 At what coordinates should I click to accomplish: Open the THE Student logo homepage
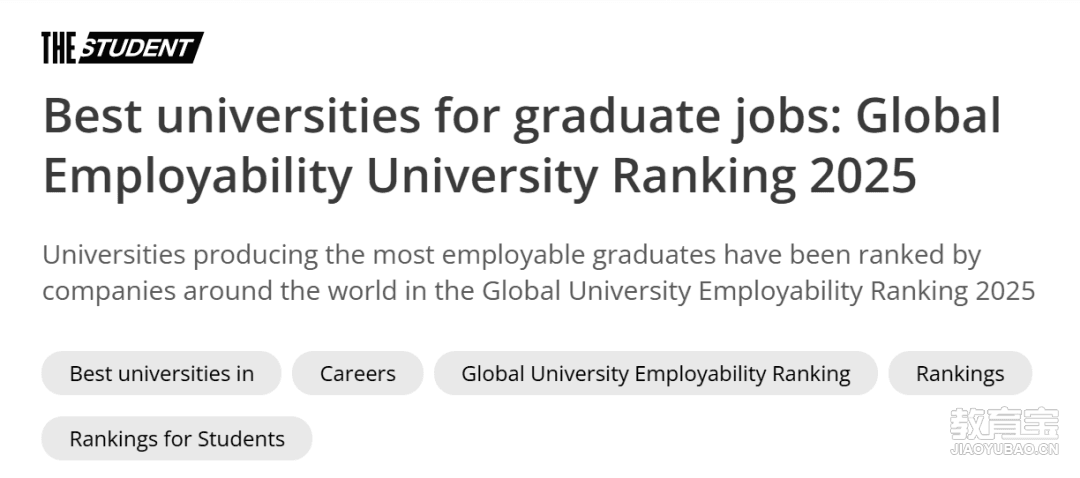coord(123,48)
